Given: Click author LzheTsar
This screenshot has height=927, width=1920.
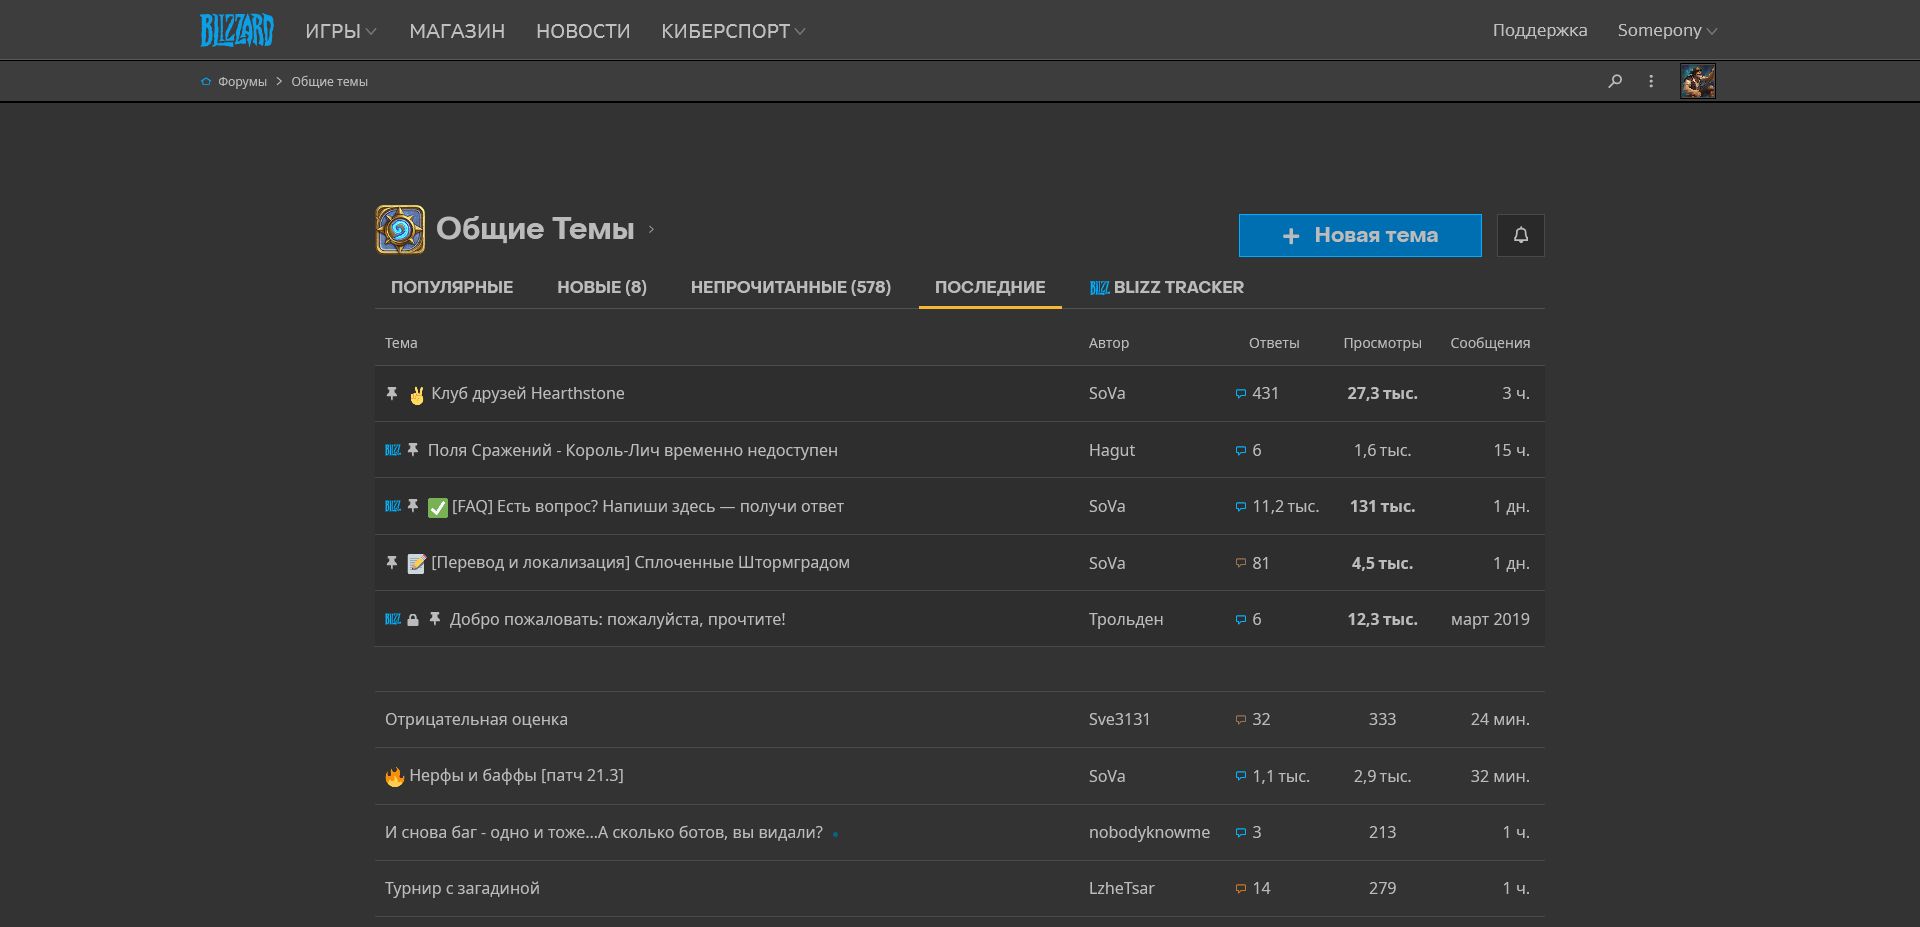Looking at the screenshot, I should coord(1122,889).
